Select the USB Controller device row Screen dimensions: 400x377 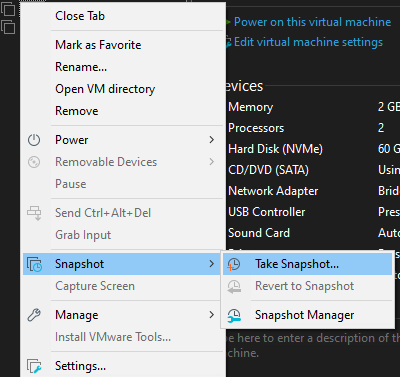tap(313, 212)
